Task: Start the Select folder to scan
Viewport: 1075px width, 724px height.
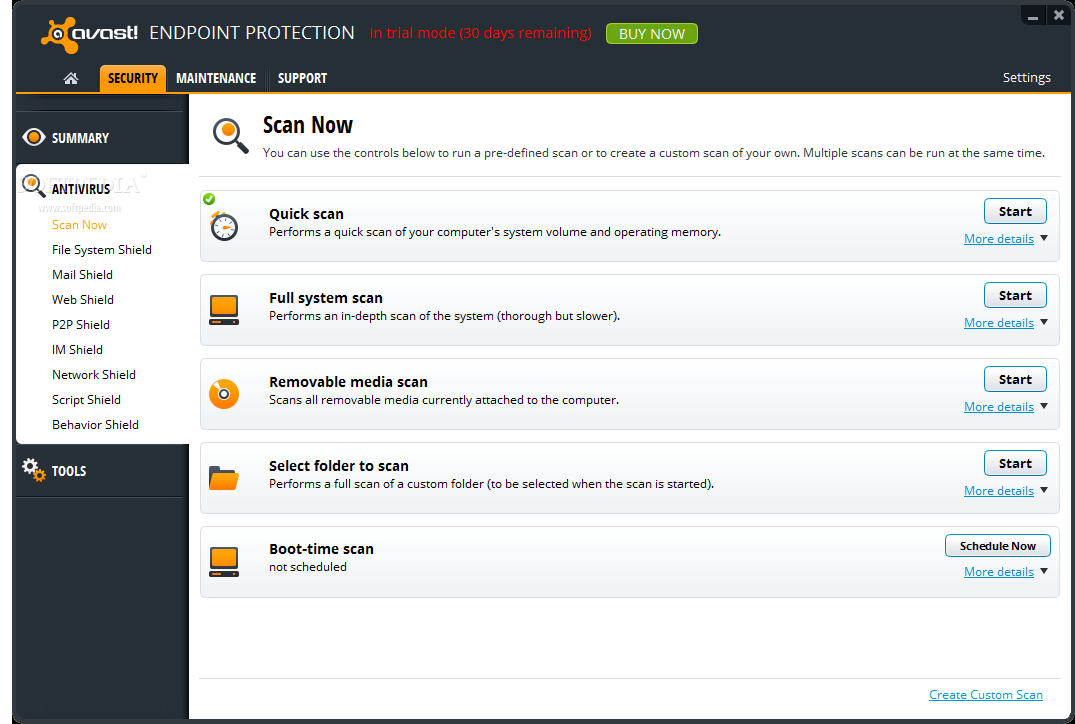Action: (1015, 463)
